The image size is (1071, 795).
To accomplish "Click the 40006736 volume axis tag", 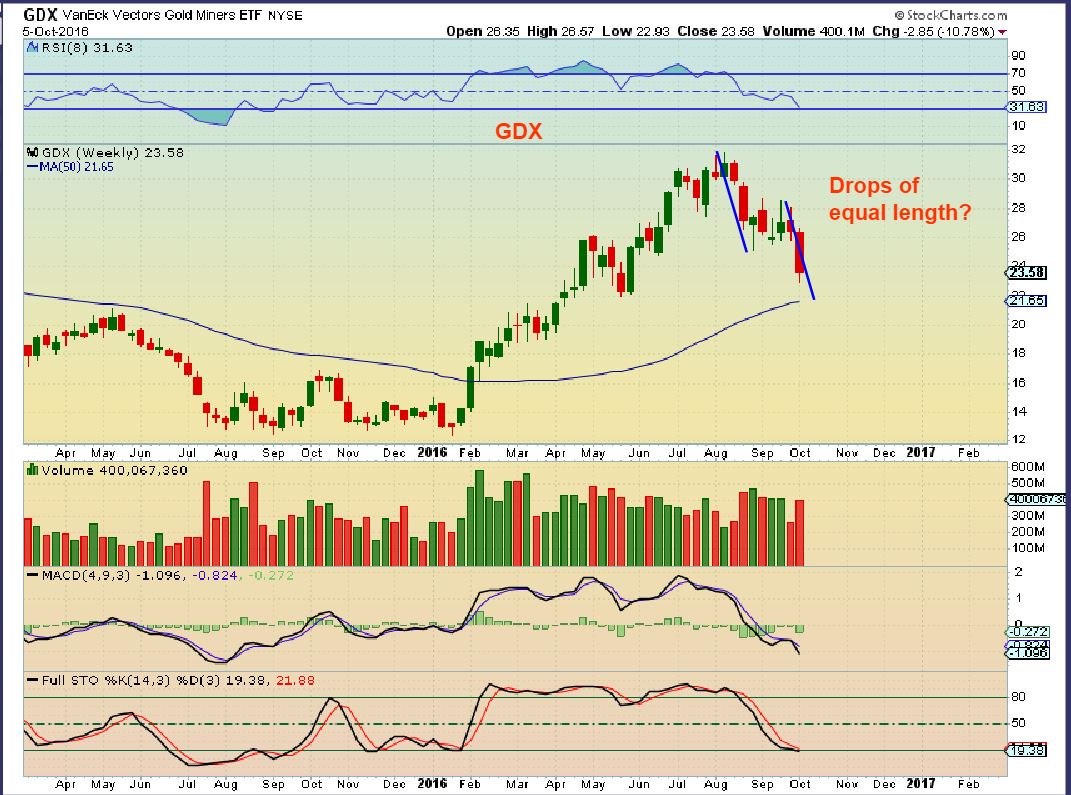I will (x=1037, y=499).
